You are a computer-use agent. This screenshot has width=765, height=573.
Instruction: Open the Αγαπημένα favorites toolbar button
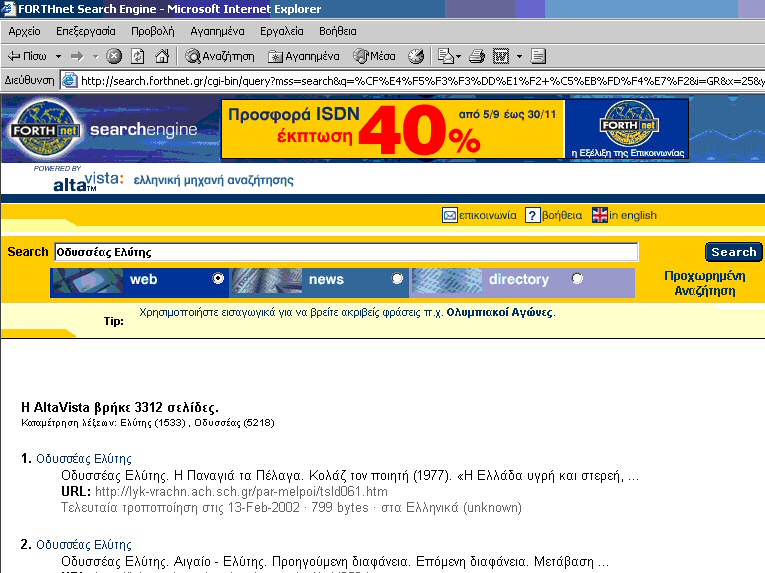303,57
